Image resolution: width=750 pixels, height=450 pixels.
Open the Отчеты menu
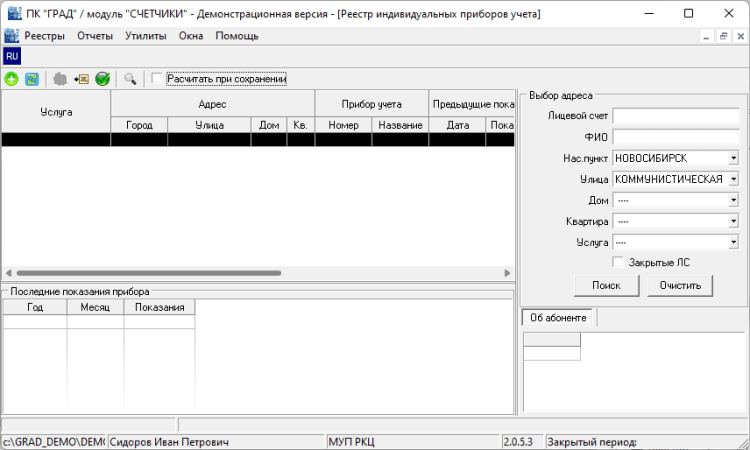pyautogui.click(x=95, y=36)
